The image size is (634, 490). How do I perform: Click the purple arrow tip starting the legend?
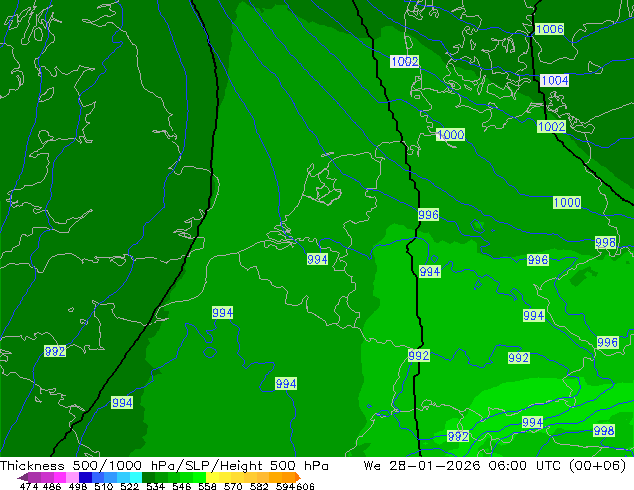(x=23, y=477)
